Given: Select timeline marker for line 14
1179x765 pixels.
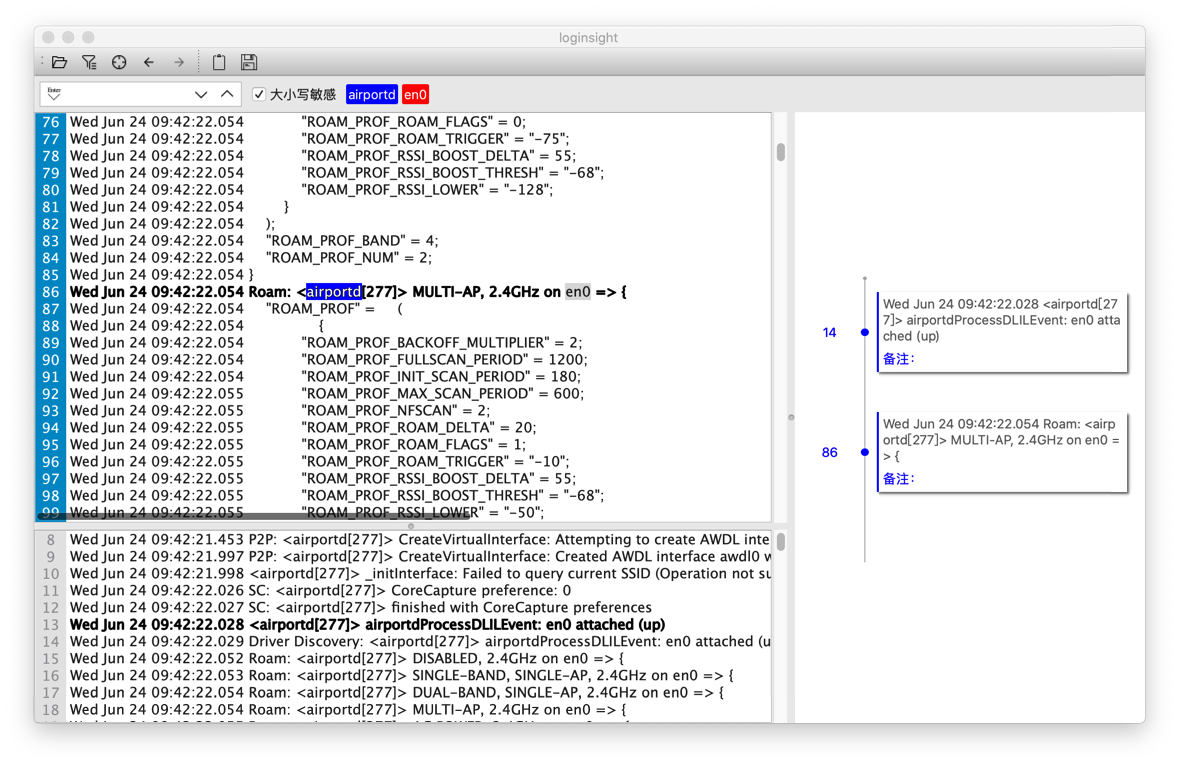Looking at the screenshot, I should pos(865,332).
